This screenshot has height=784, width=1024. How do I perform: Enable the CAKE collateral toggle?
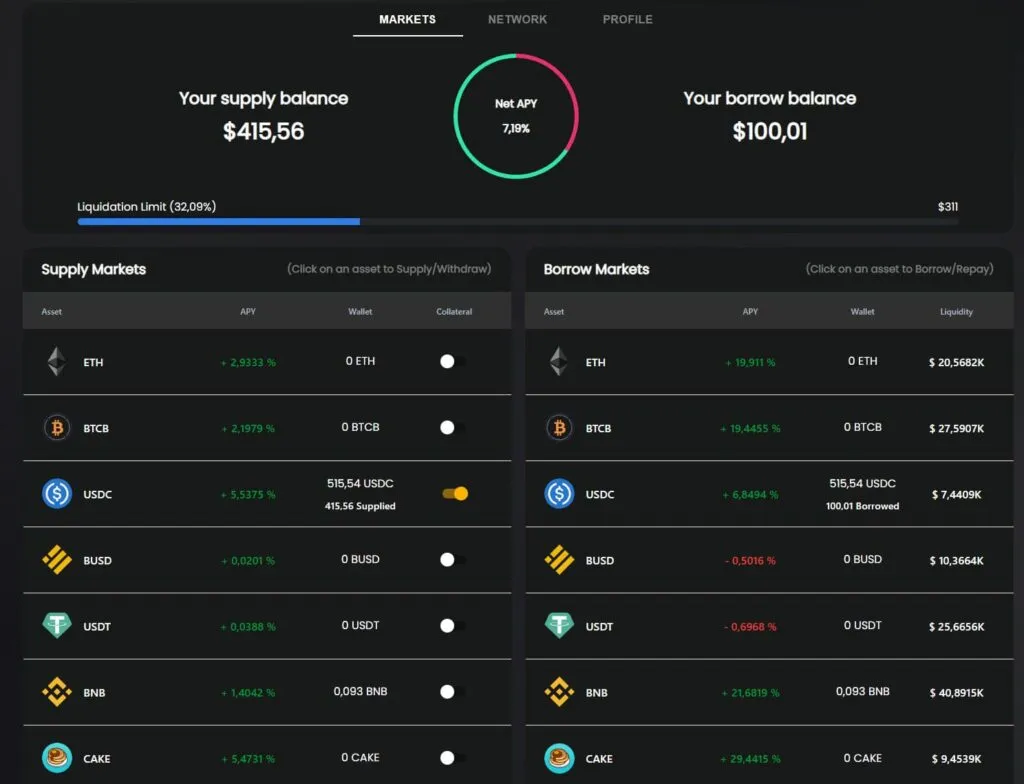point(453,758)
